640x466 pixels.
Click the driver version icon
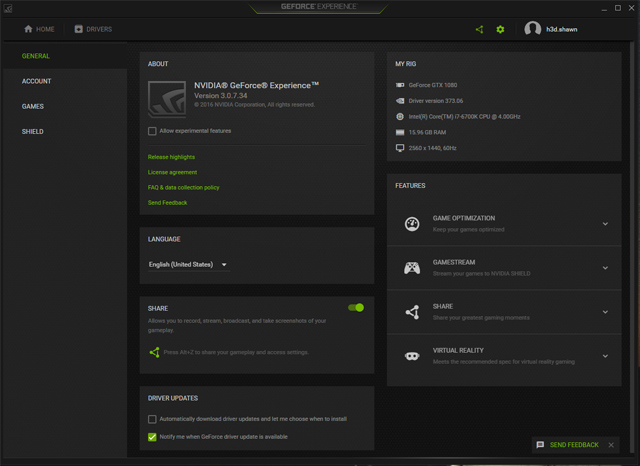[x=400, y=101]
